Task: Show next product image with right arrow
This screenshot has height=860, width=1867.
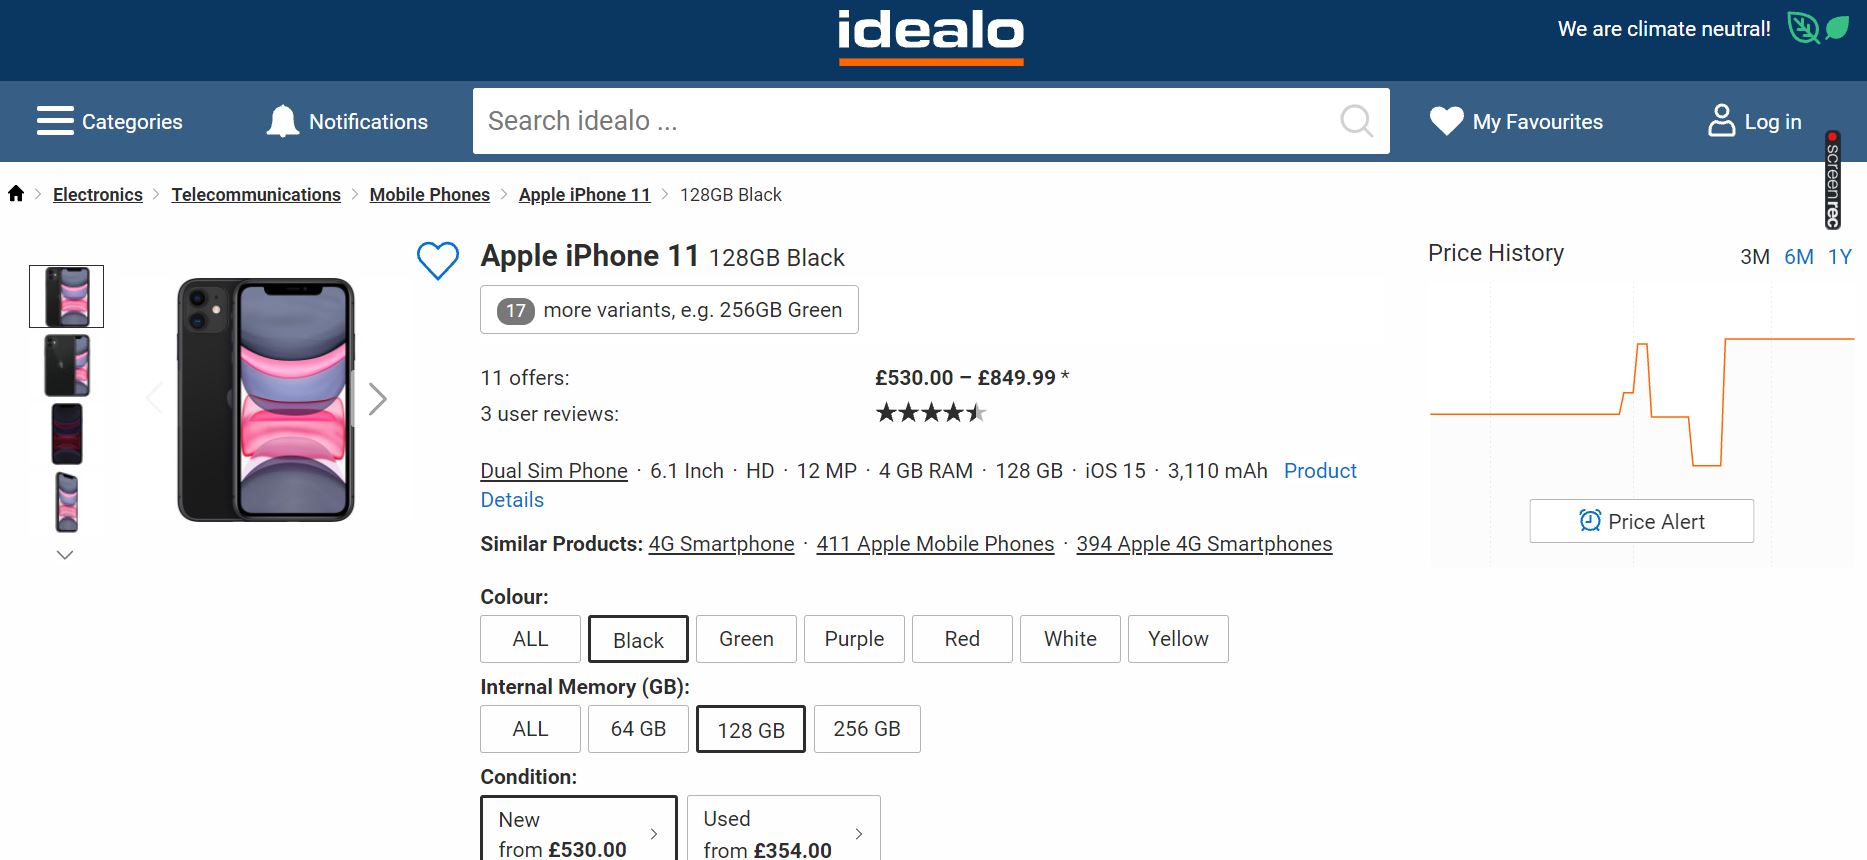Action: click(377, 399)
